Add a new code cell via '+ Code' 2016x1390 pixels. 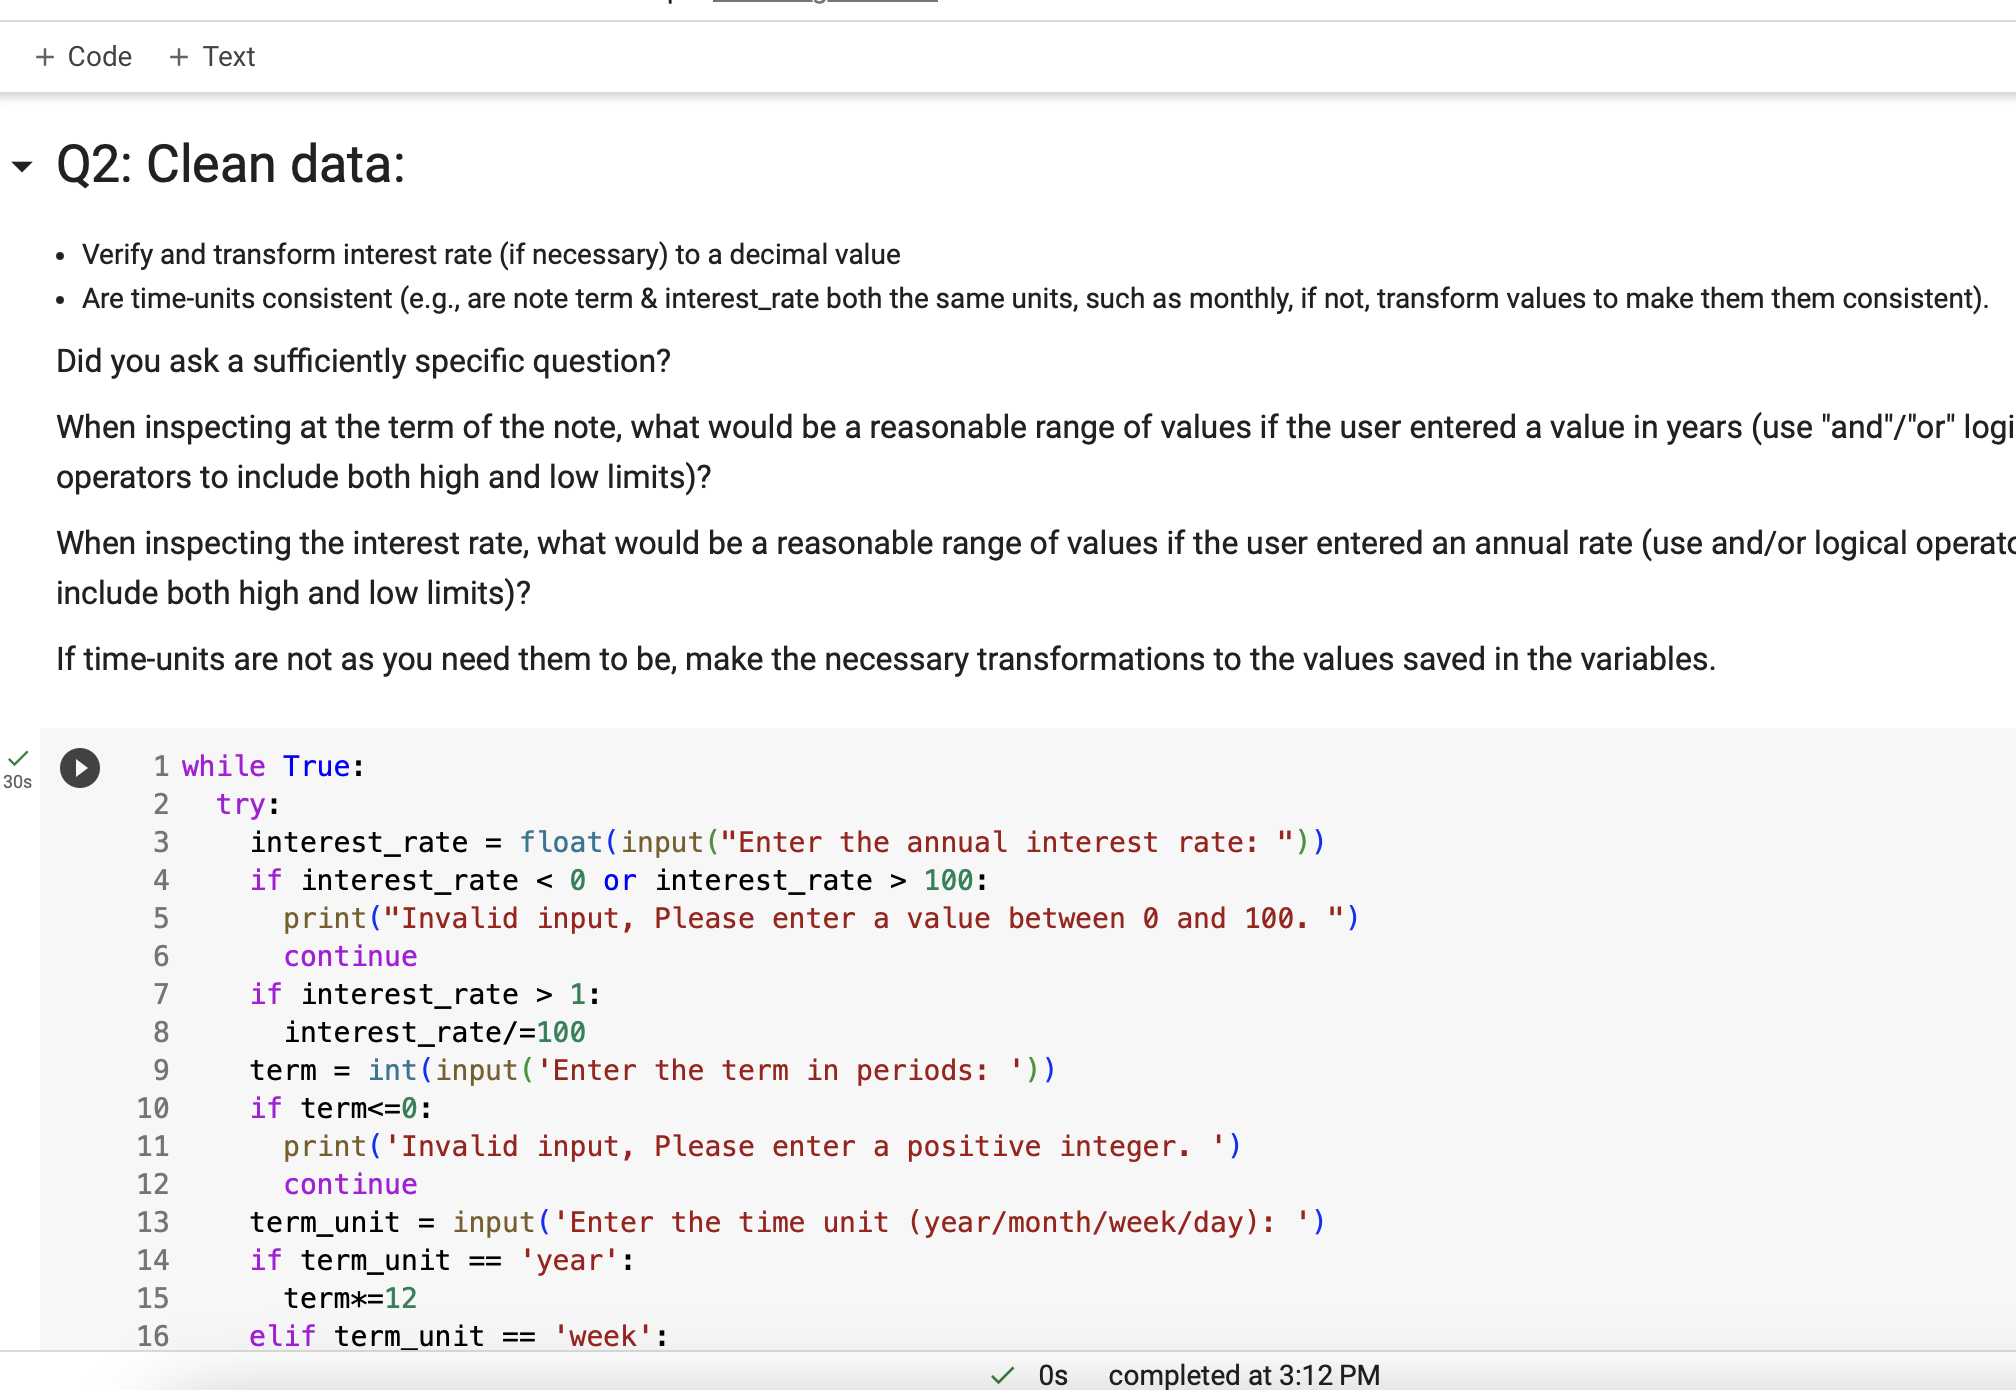pos(85,56)
